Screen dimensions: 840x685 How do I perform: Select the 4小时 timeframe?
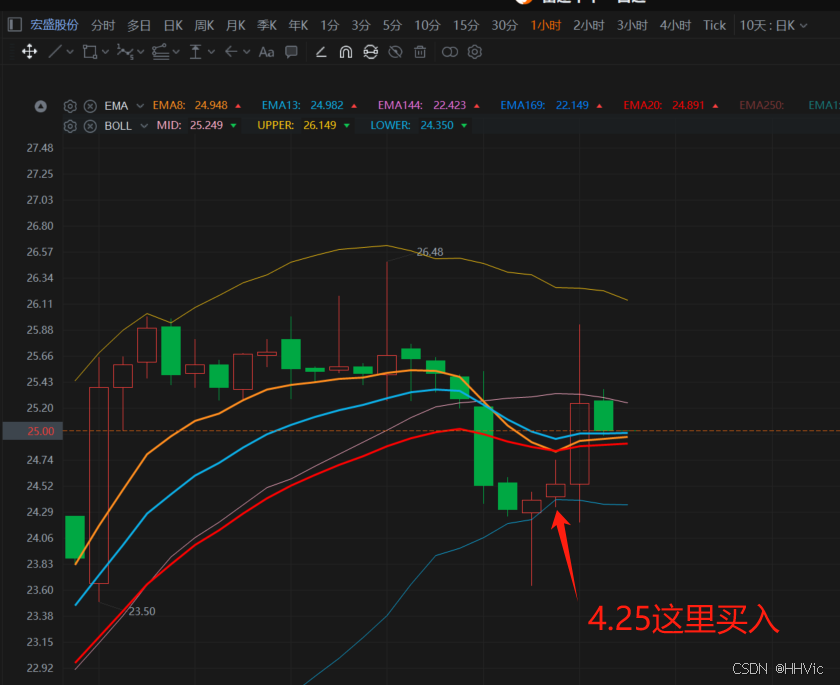pos(676,25)
